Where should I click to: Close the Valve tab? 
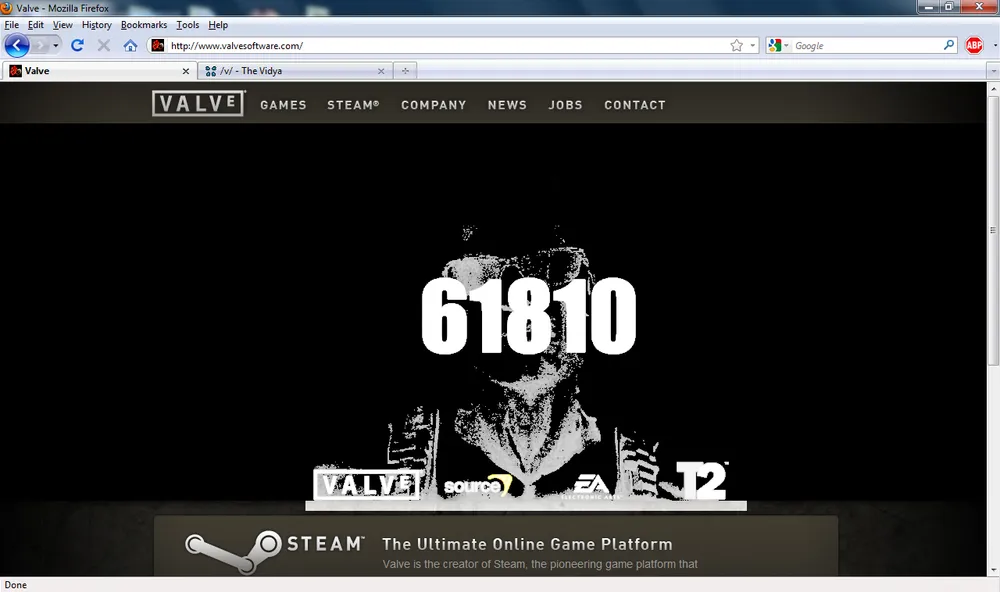185,71
